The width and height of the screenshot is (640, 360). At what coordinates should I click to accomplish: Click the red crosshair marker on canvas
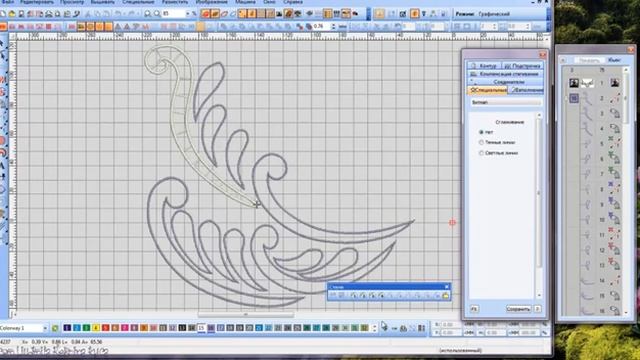click(x=452, y=222)
